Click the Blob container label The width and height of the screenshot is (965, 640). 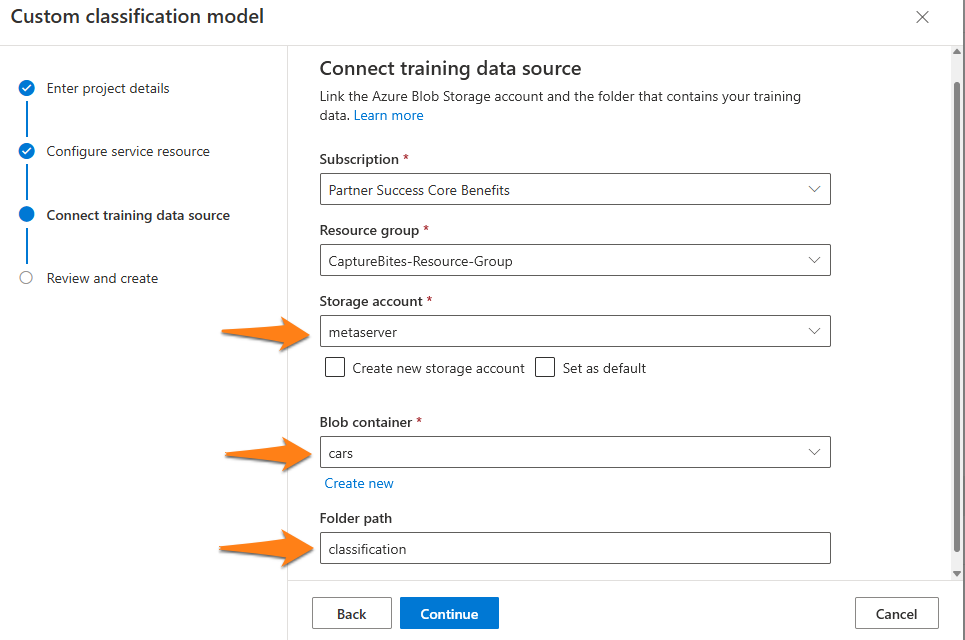[x=366, y=422]
